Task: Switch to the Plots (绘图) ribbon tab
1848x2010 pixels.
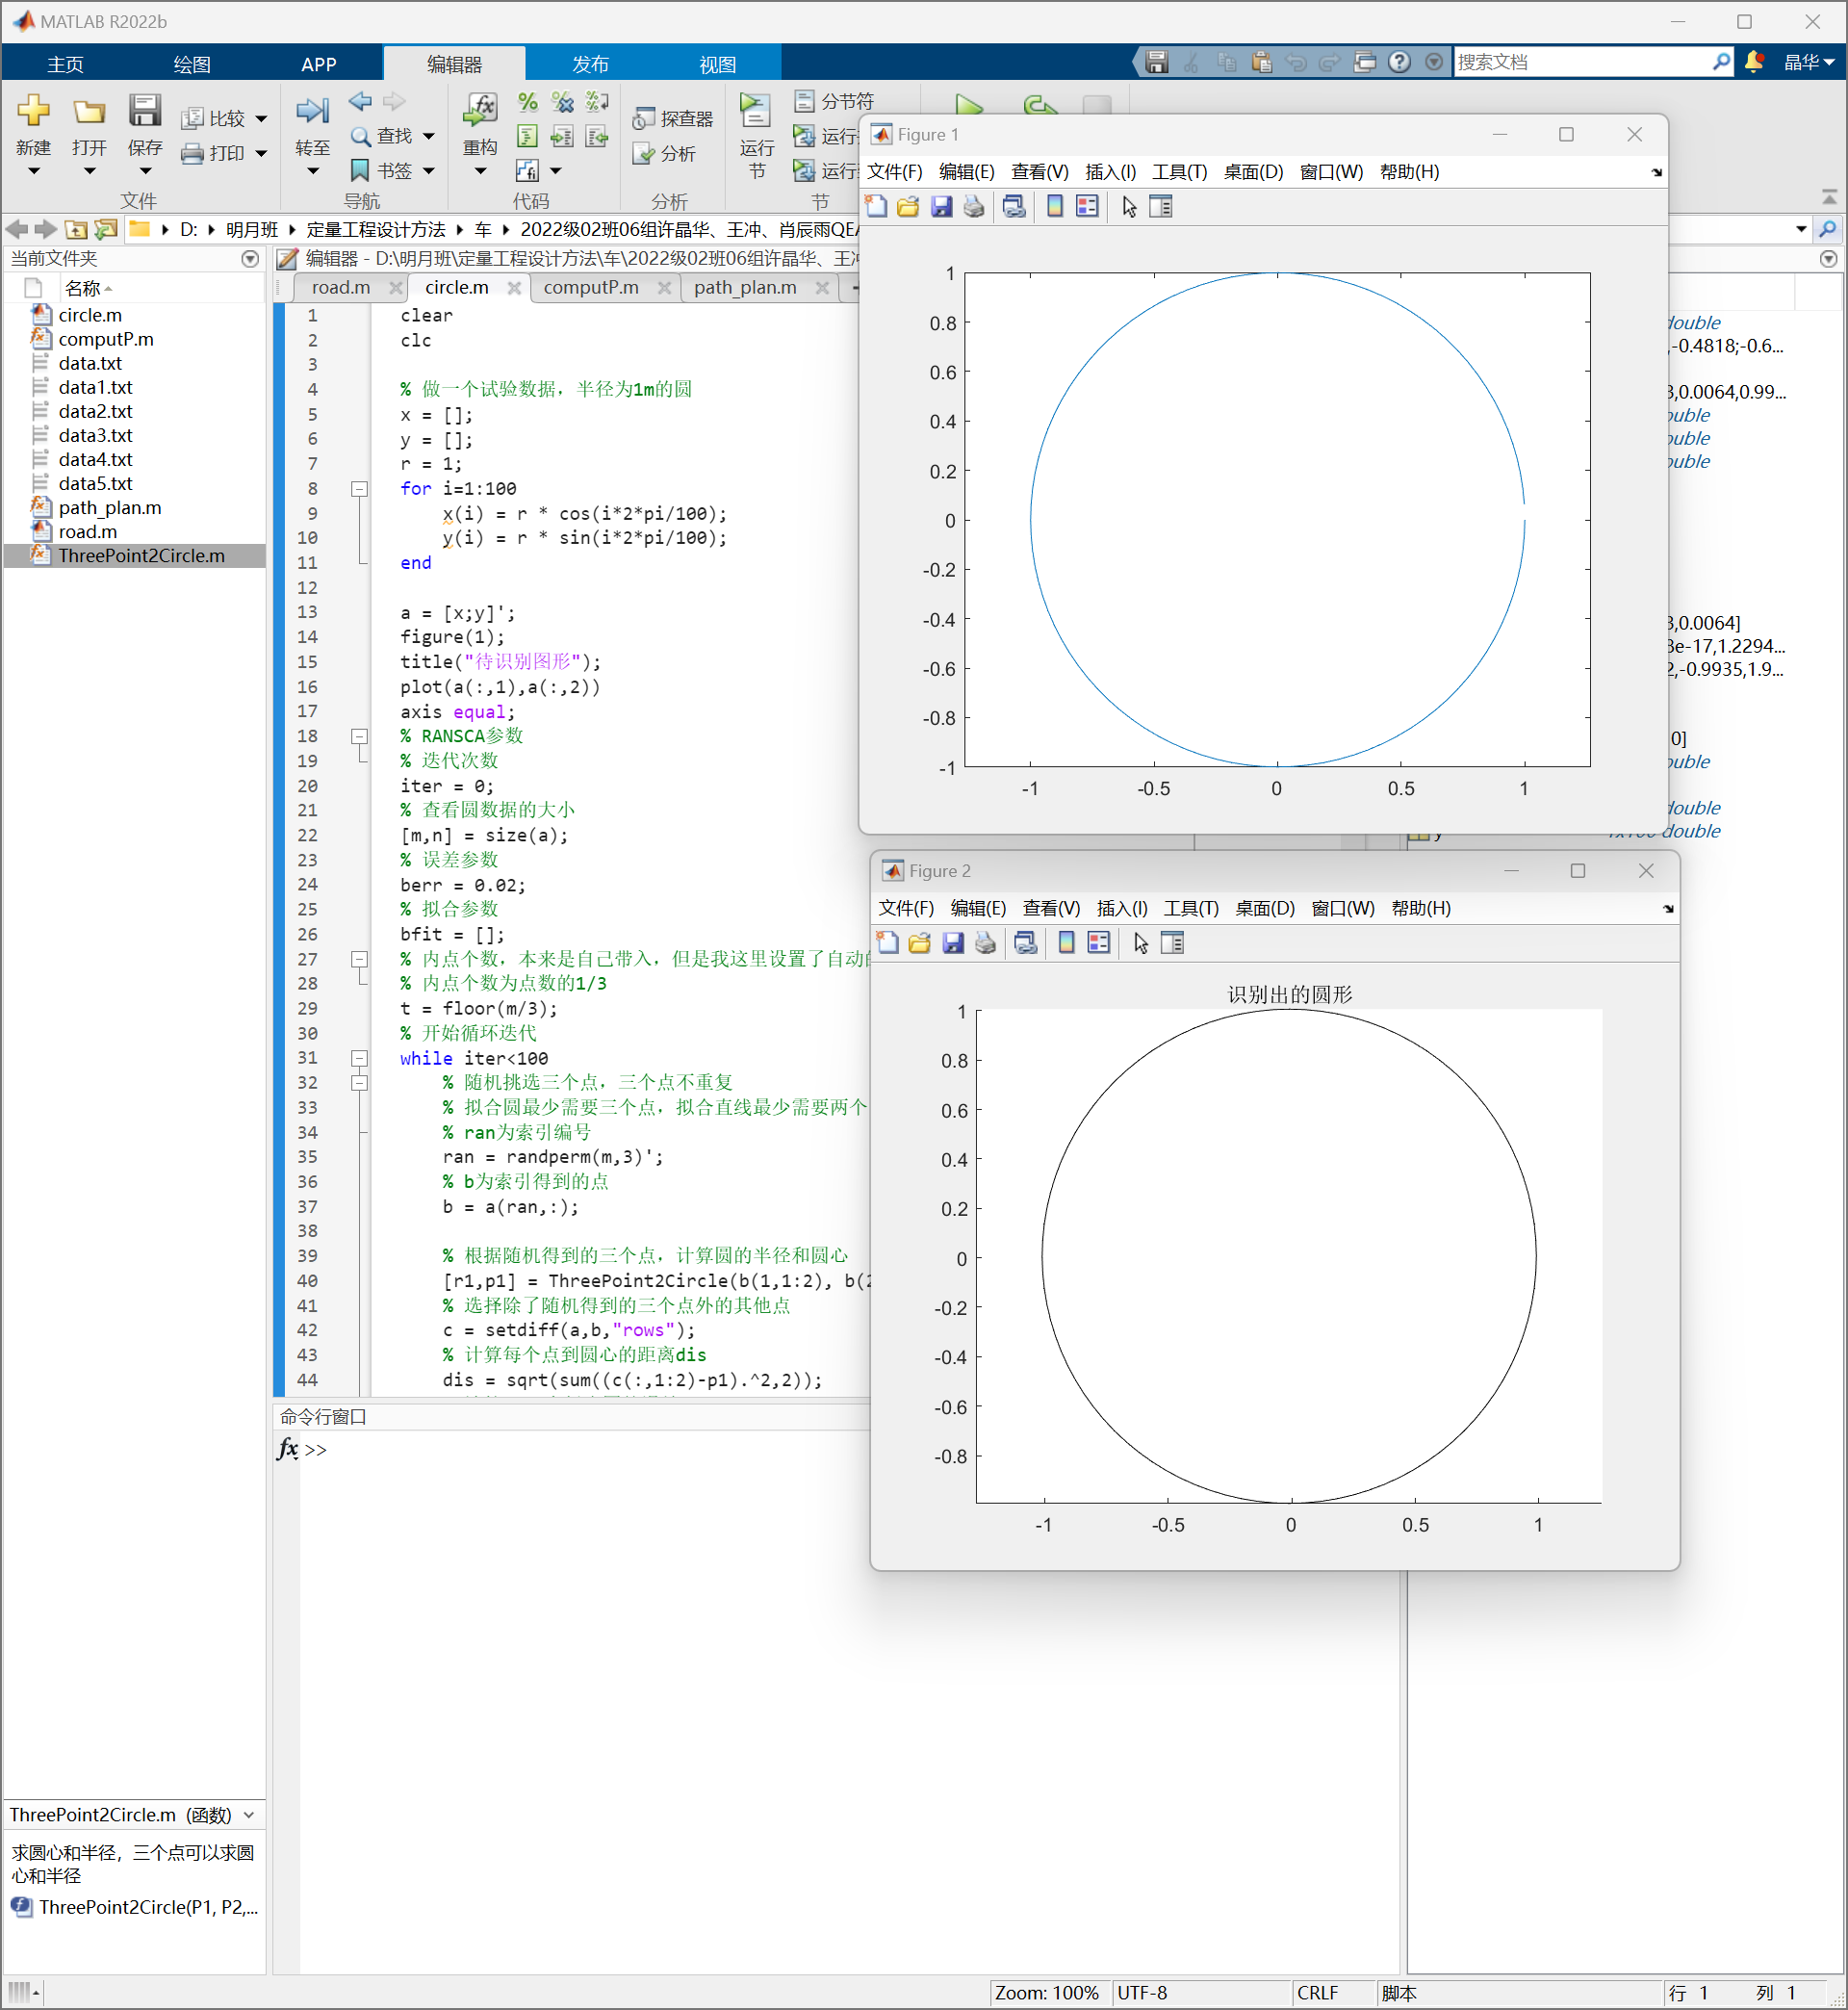Action: pyautogui.click(x=191, y=63)
